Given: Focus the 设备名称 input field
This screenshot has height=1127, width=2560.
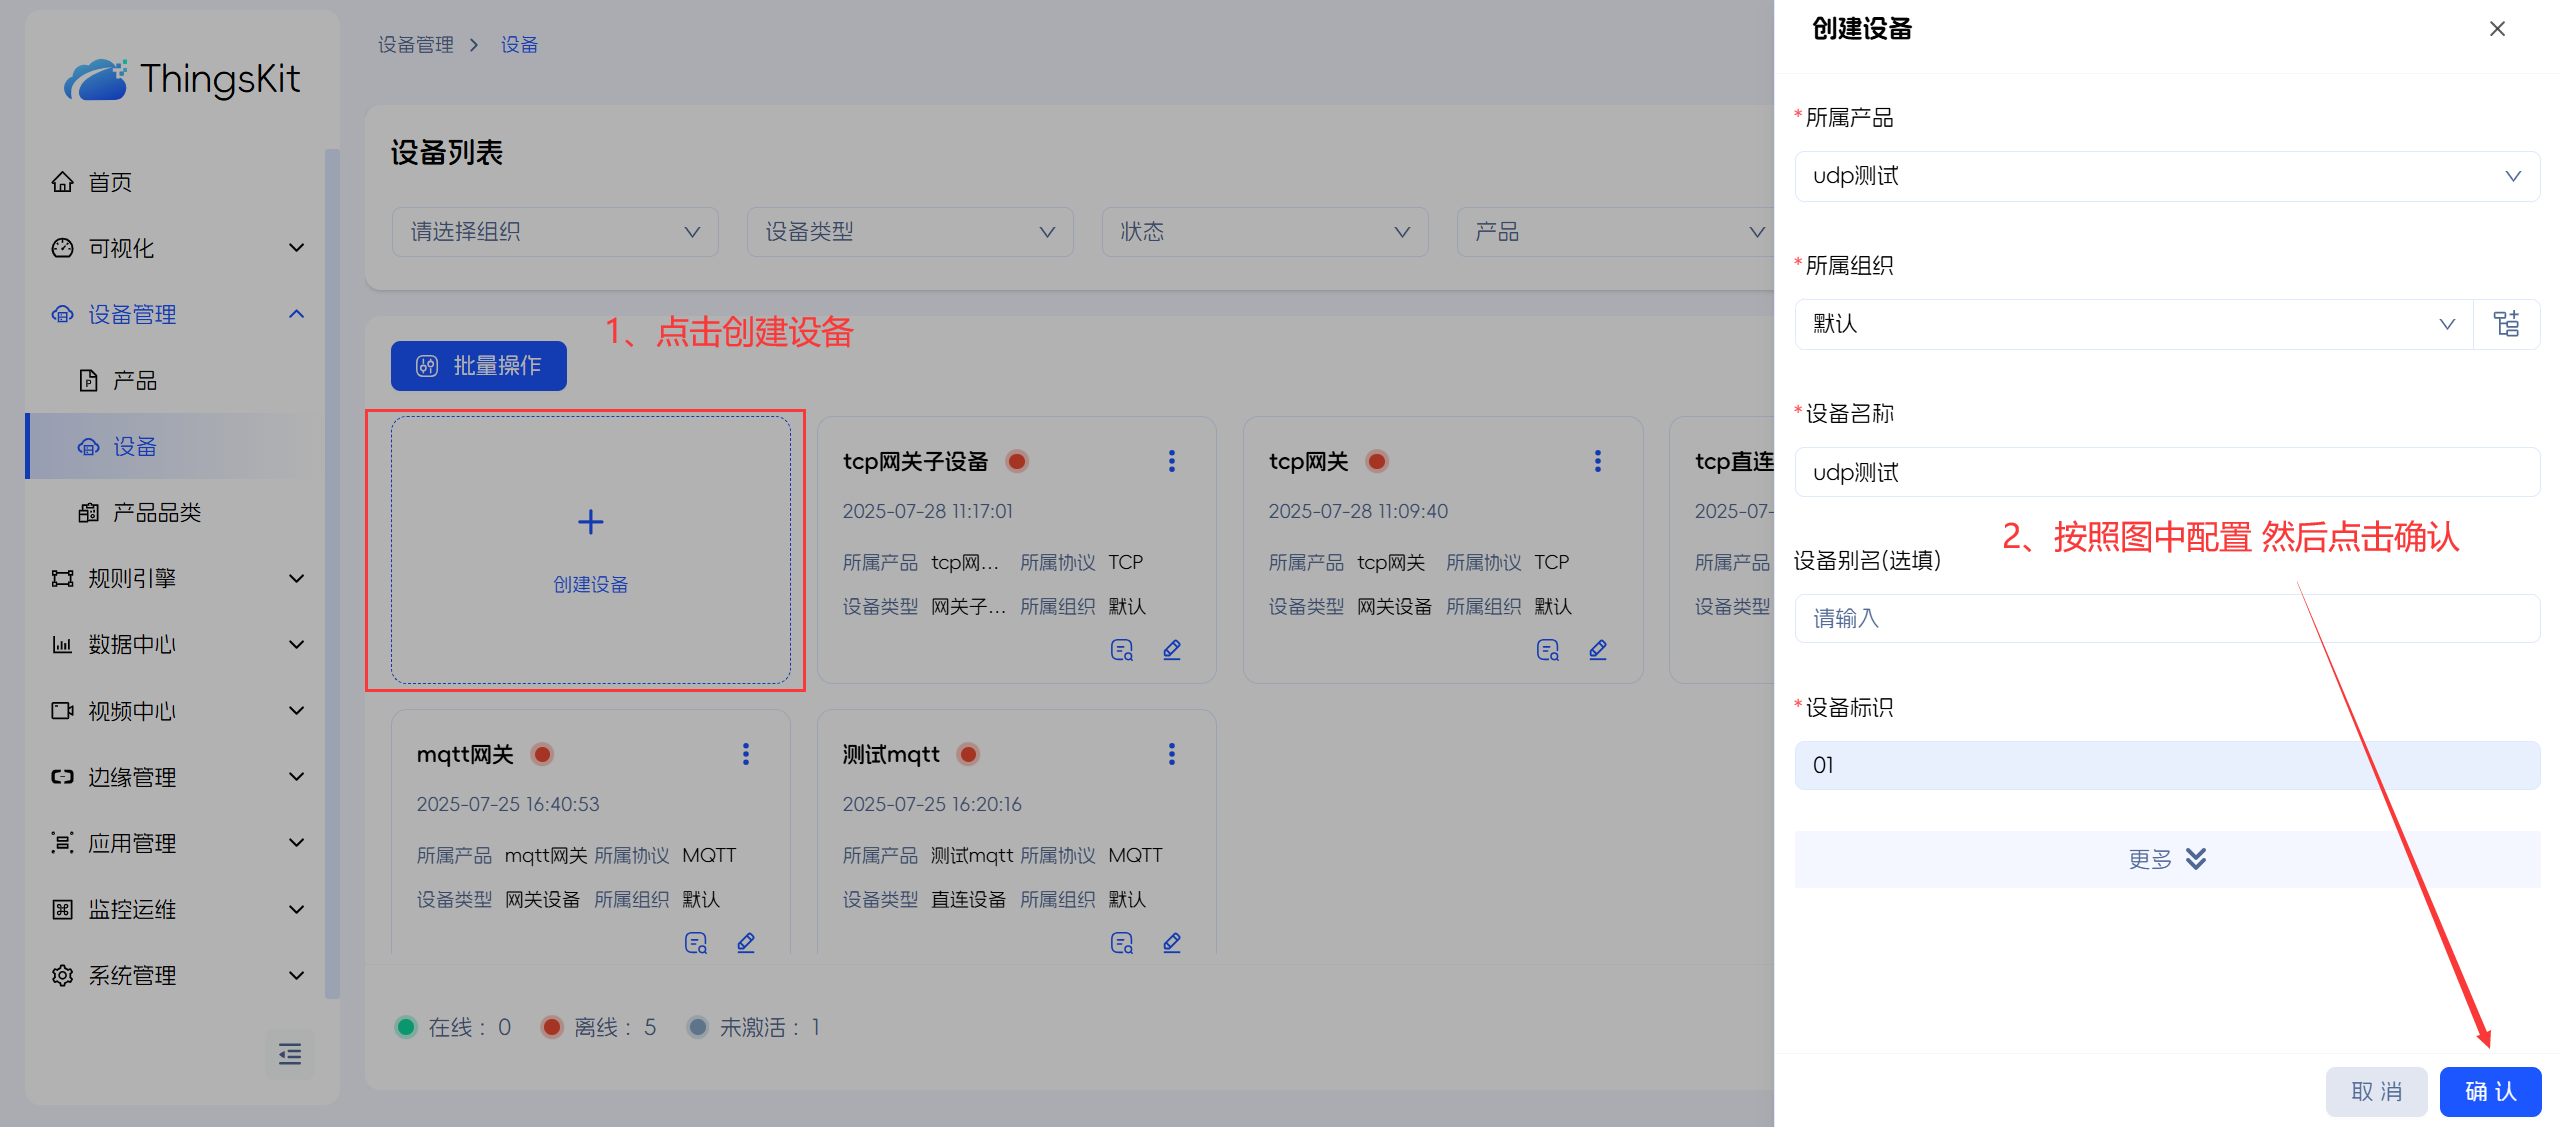Looking at the screenshot, I should 2167,472.
